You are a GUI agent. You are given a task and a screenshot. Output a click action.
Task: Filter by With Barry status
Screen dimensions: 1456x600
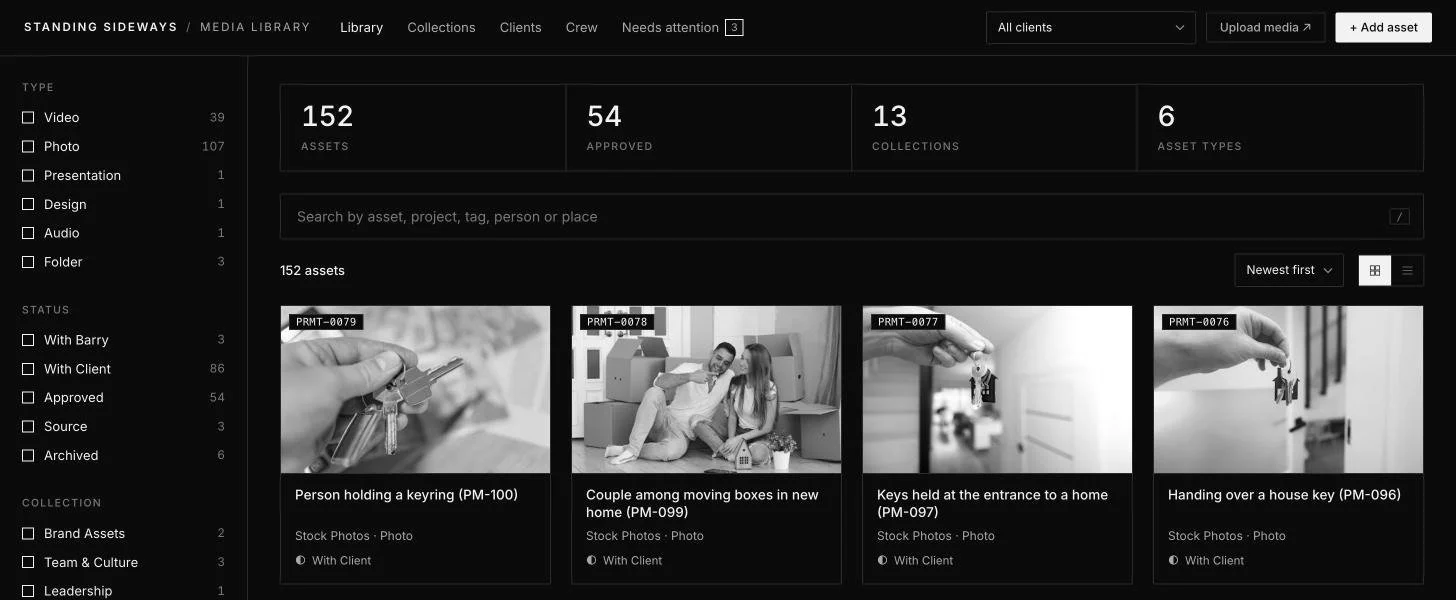(x=28, y=340)
